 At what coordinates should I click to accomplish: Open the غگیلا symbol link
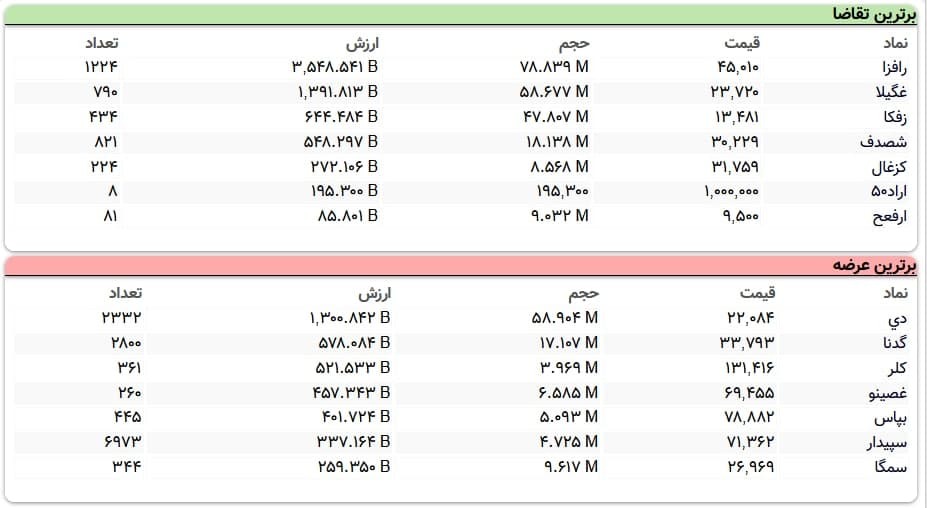click(x=888, y=92)
